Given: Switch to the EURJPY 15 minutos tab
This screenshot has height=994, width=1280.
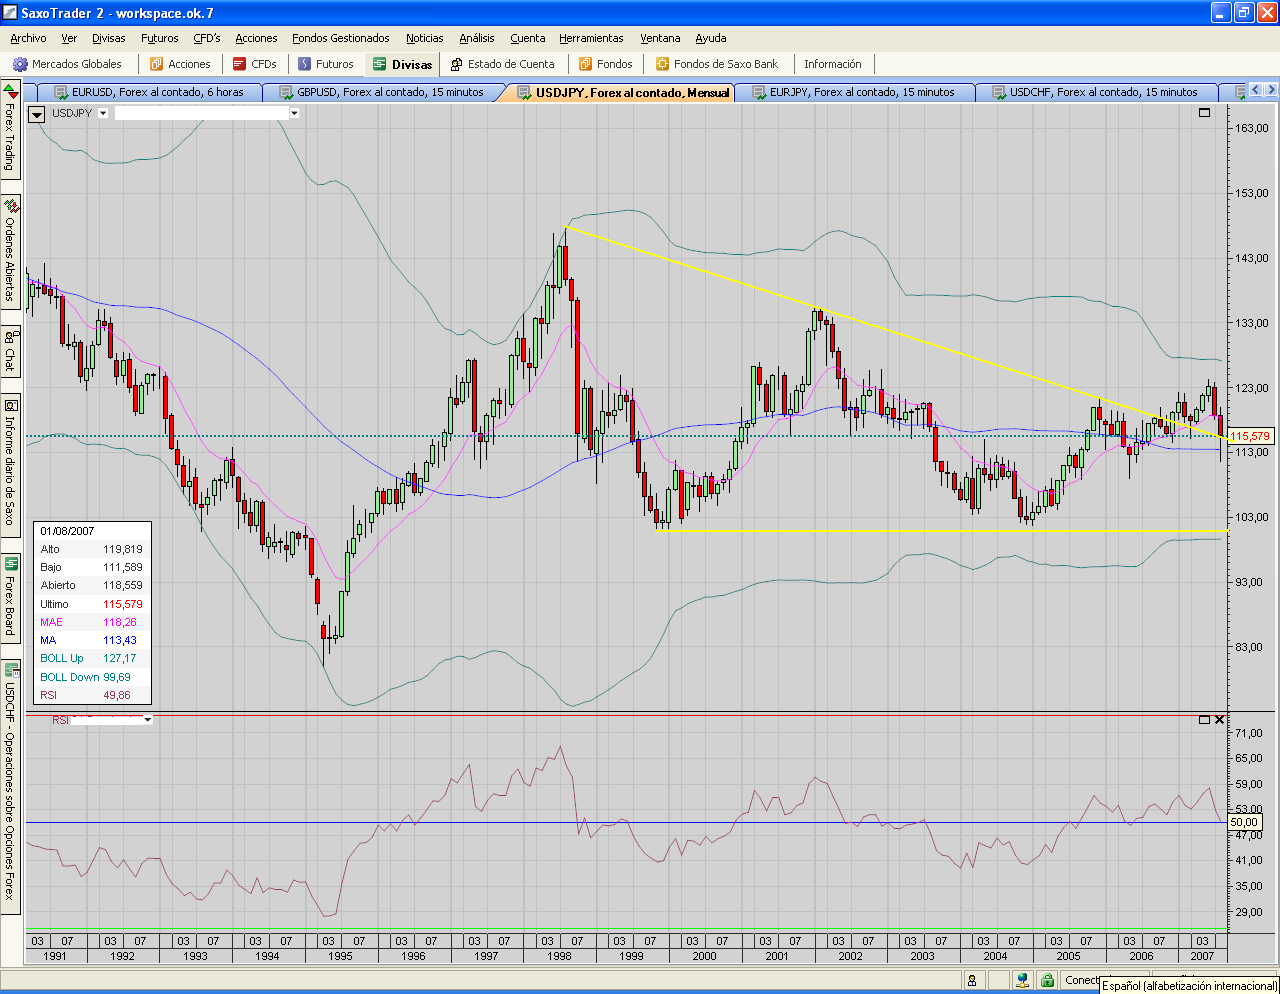Looking at the screenshot, I should coord(861,92).
